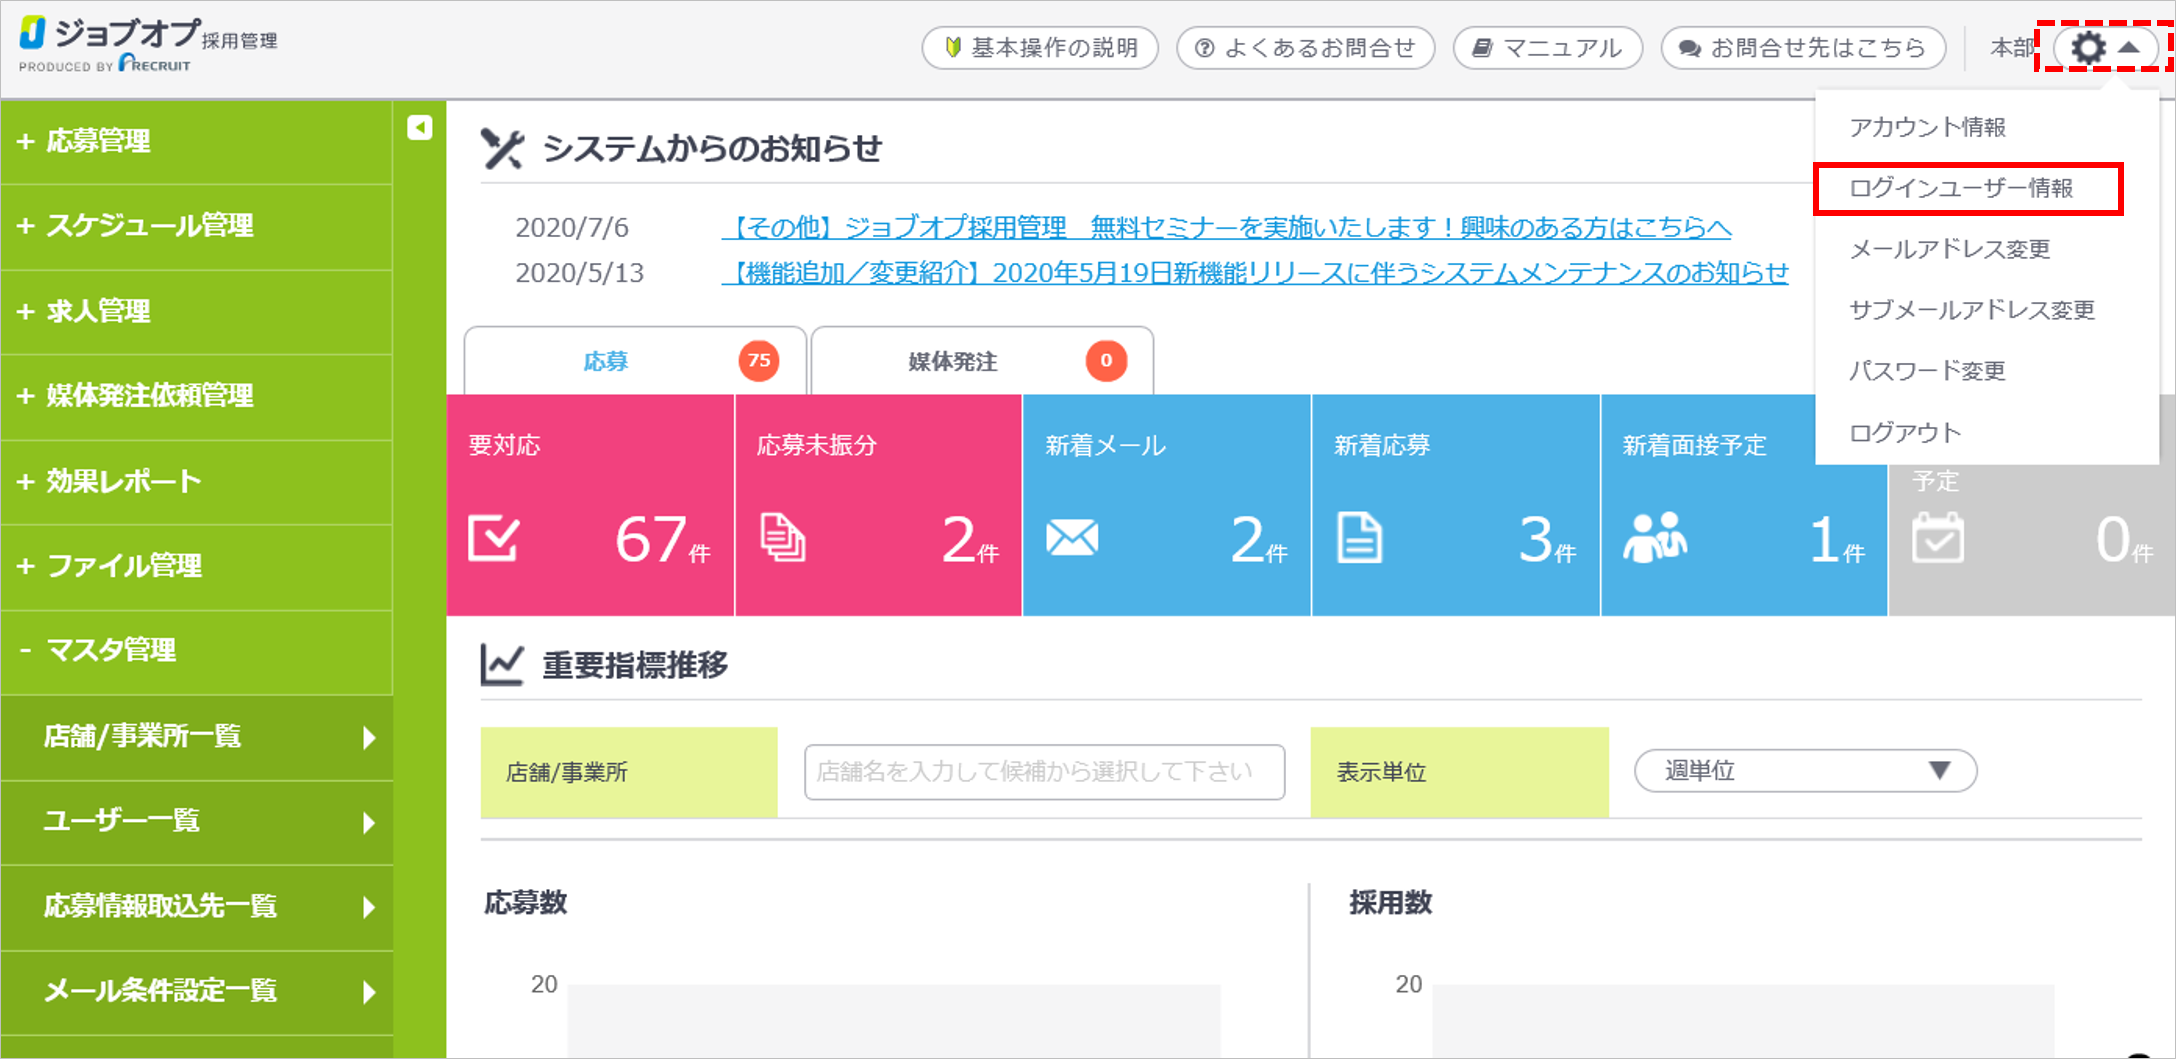This screenshot has width=2176, height=1059.
Task: Click the マニュアル button
Action: click(x=1547, y=48)
